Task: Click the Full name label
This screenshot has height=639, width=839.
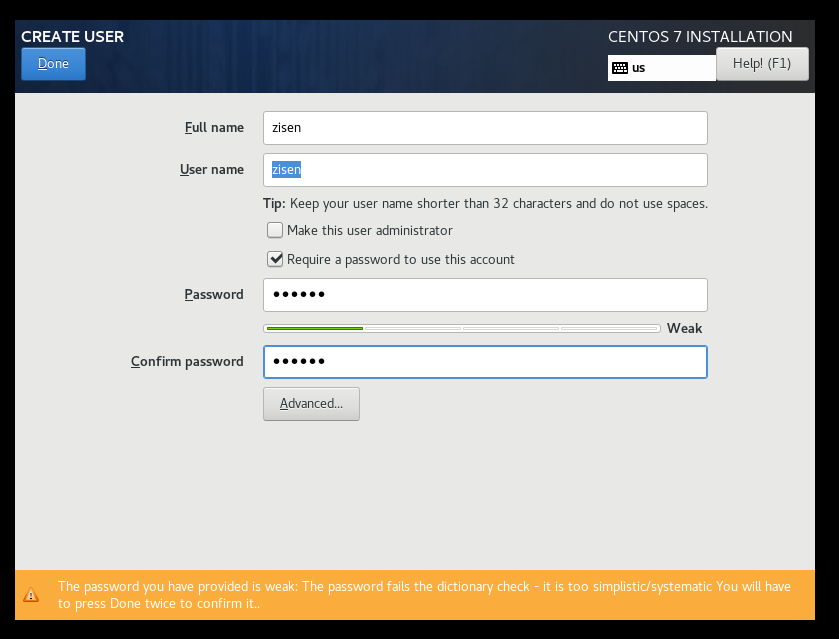Action: (214, 127)
